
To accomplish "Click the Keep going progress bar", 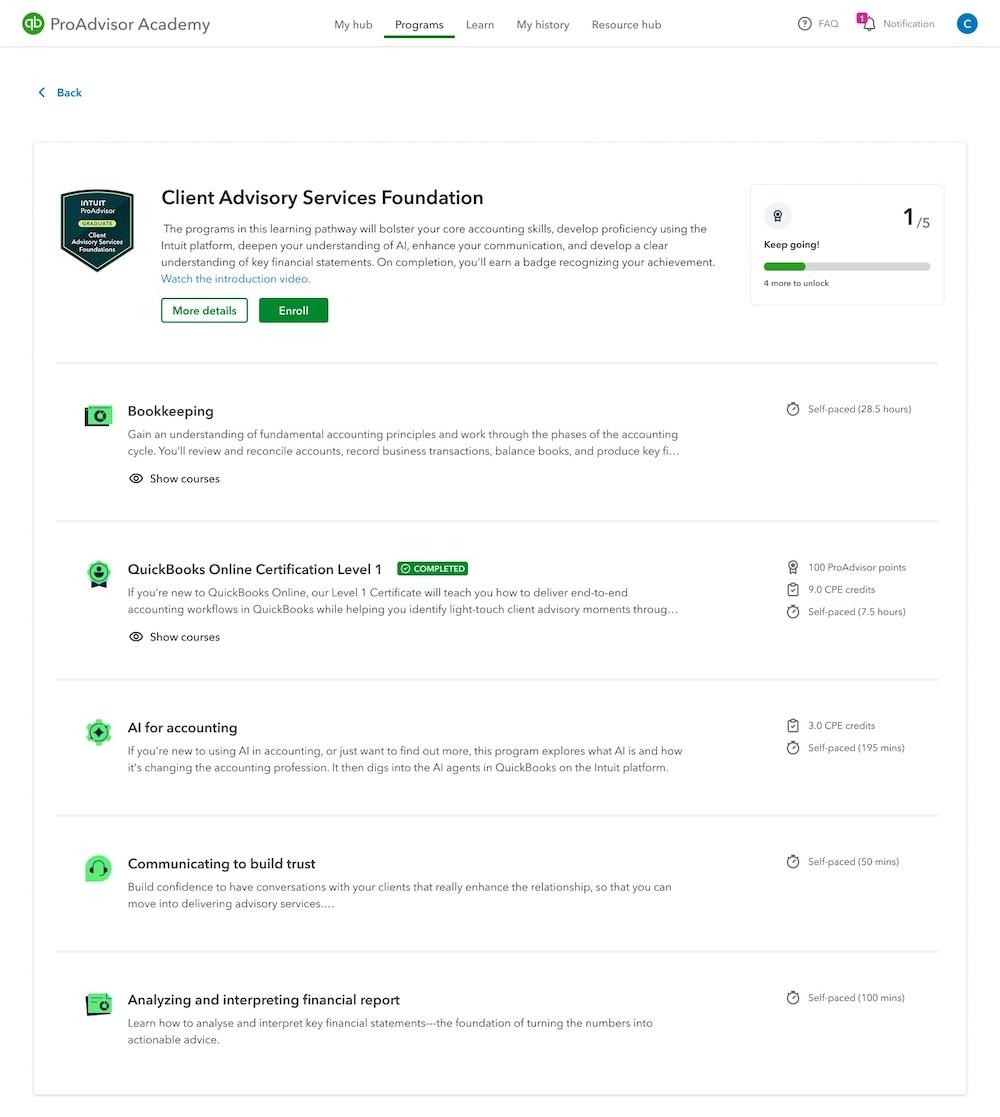I will [x=847, y=266].
